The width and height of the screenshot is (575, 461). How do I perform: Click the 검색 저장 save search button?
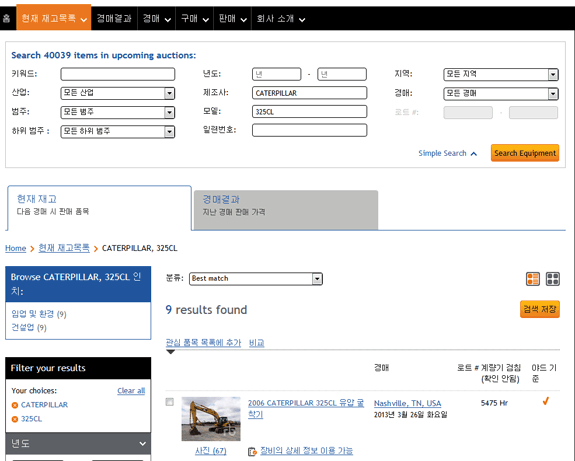point(539,309)
